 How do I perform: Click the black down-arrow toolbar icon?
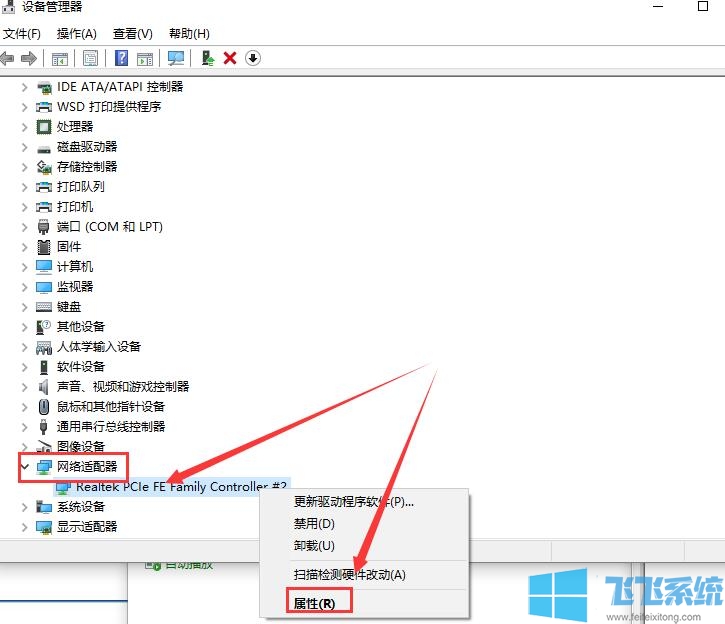coord(253,58)
